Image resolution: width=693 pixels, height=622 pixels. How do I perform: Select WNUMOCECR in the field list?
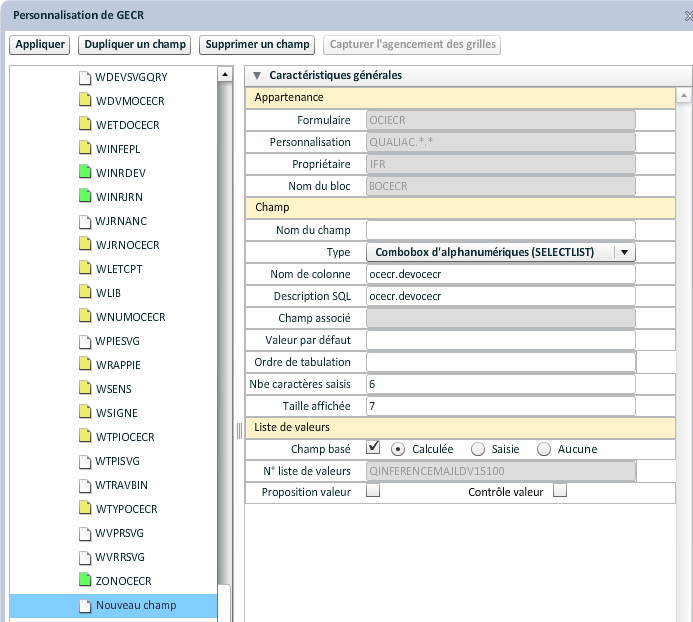point(130,317)
